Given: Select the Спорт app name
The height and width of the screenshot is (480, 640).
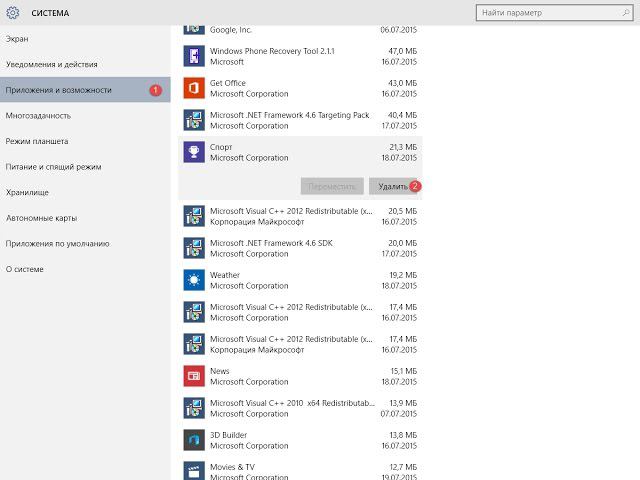Looking at the screenshot, I should (x=221, y=147).
